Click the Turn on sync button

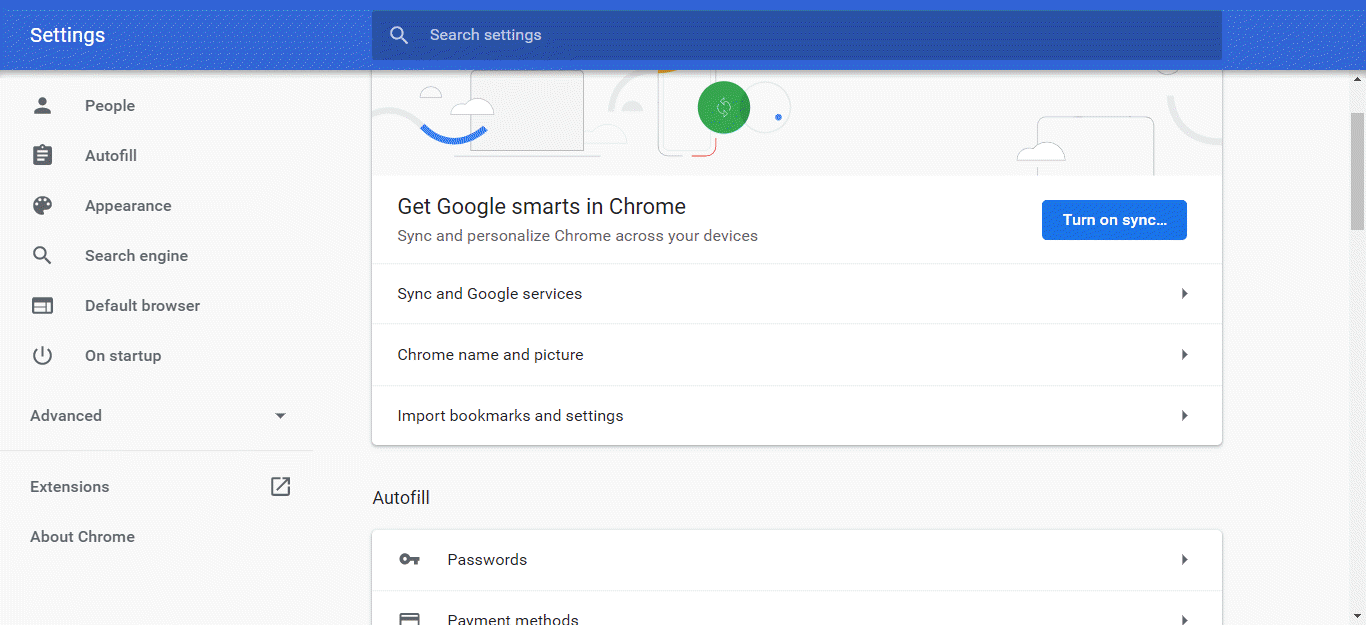(x=1114, y=220)
